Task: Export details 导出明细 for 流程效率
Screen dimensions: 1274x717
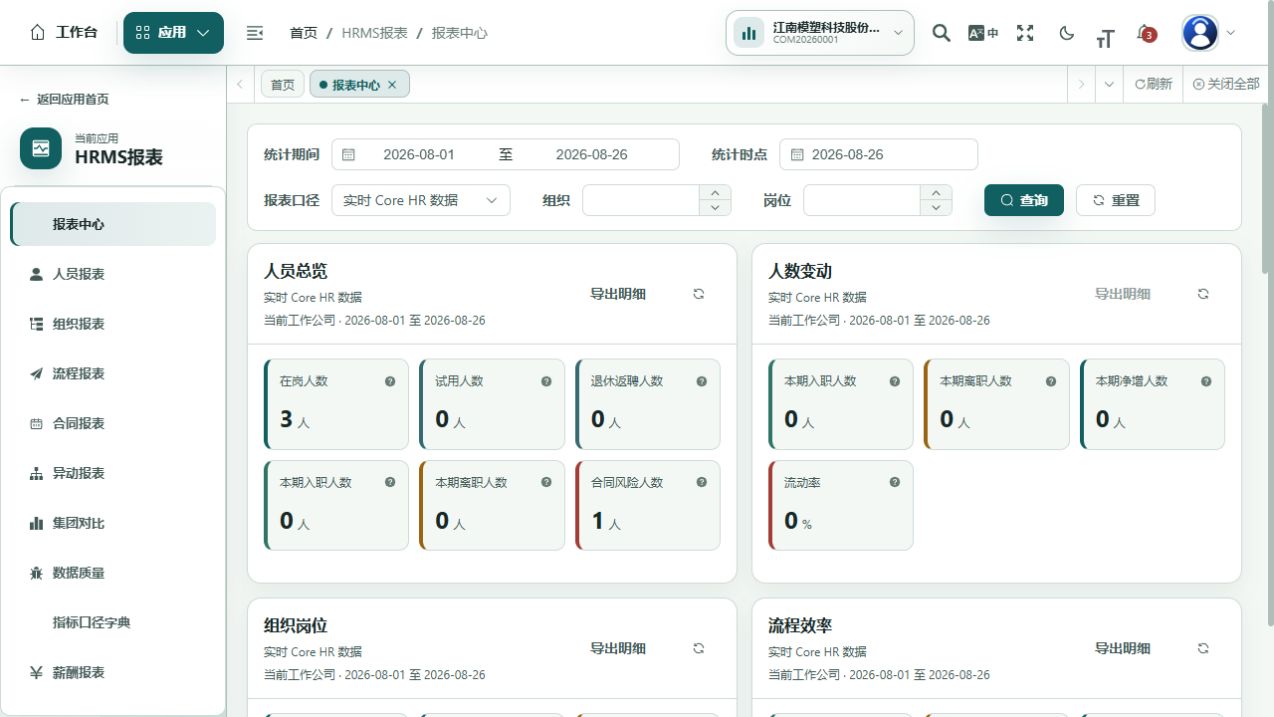Action: coord(1122,648)
